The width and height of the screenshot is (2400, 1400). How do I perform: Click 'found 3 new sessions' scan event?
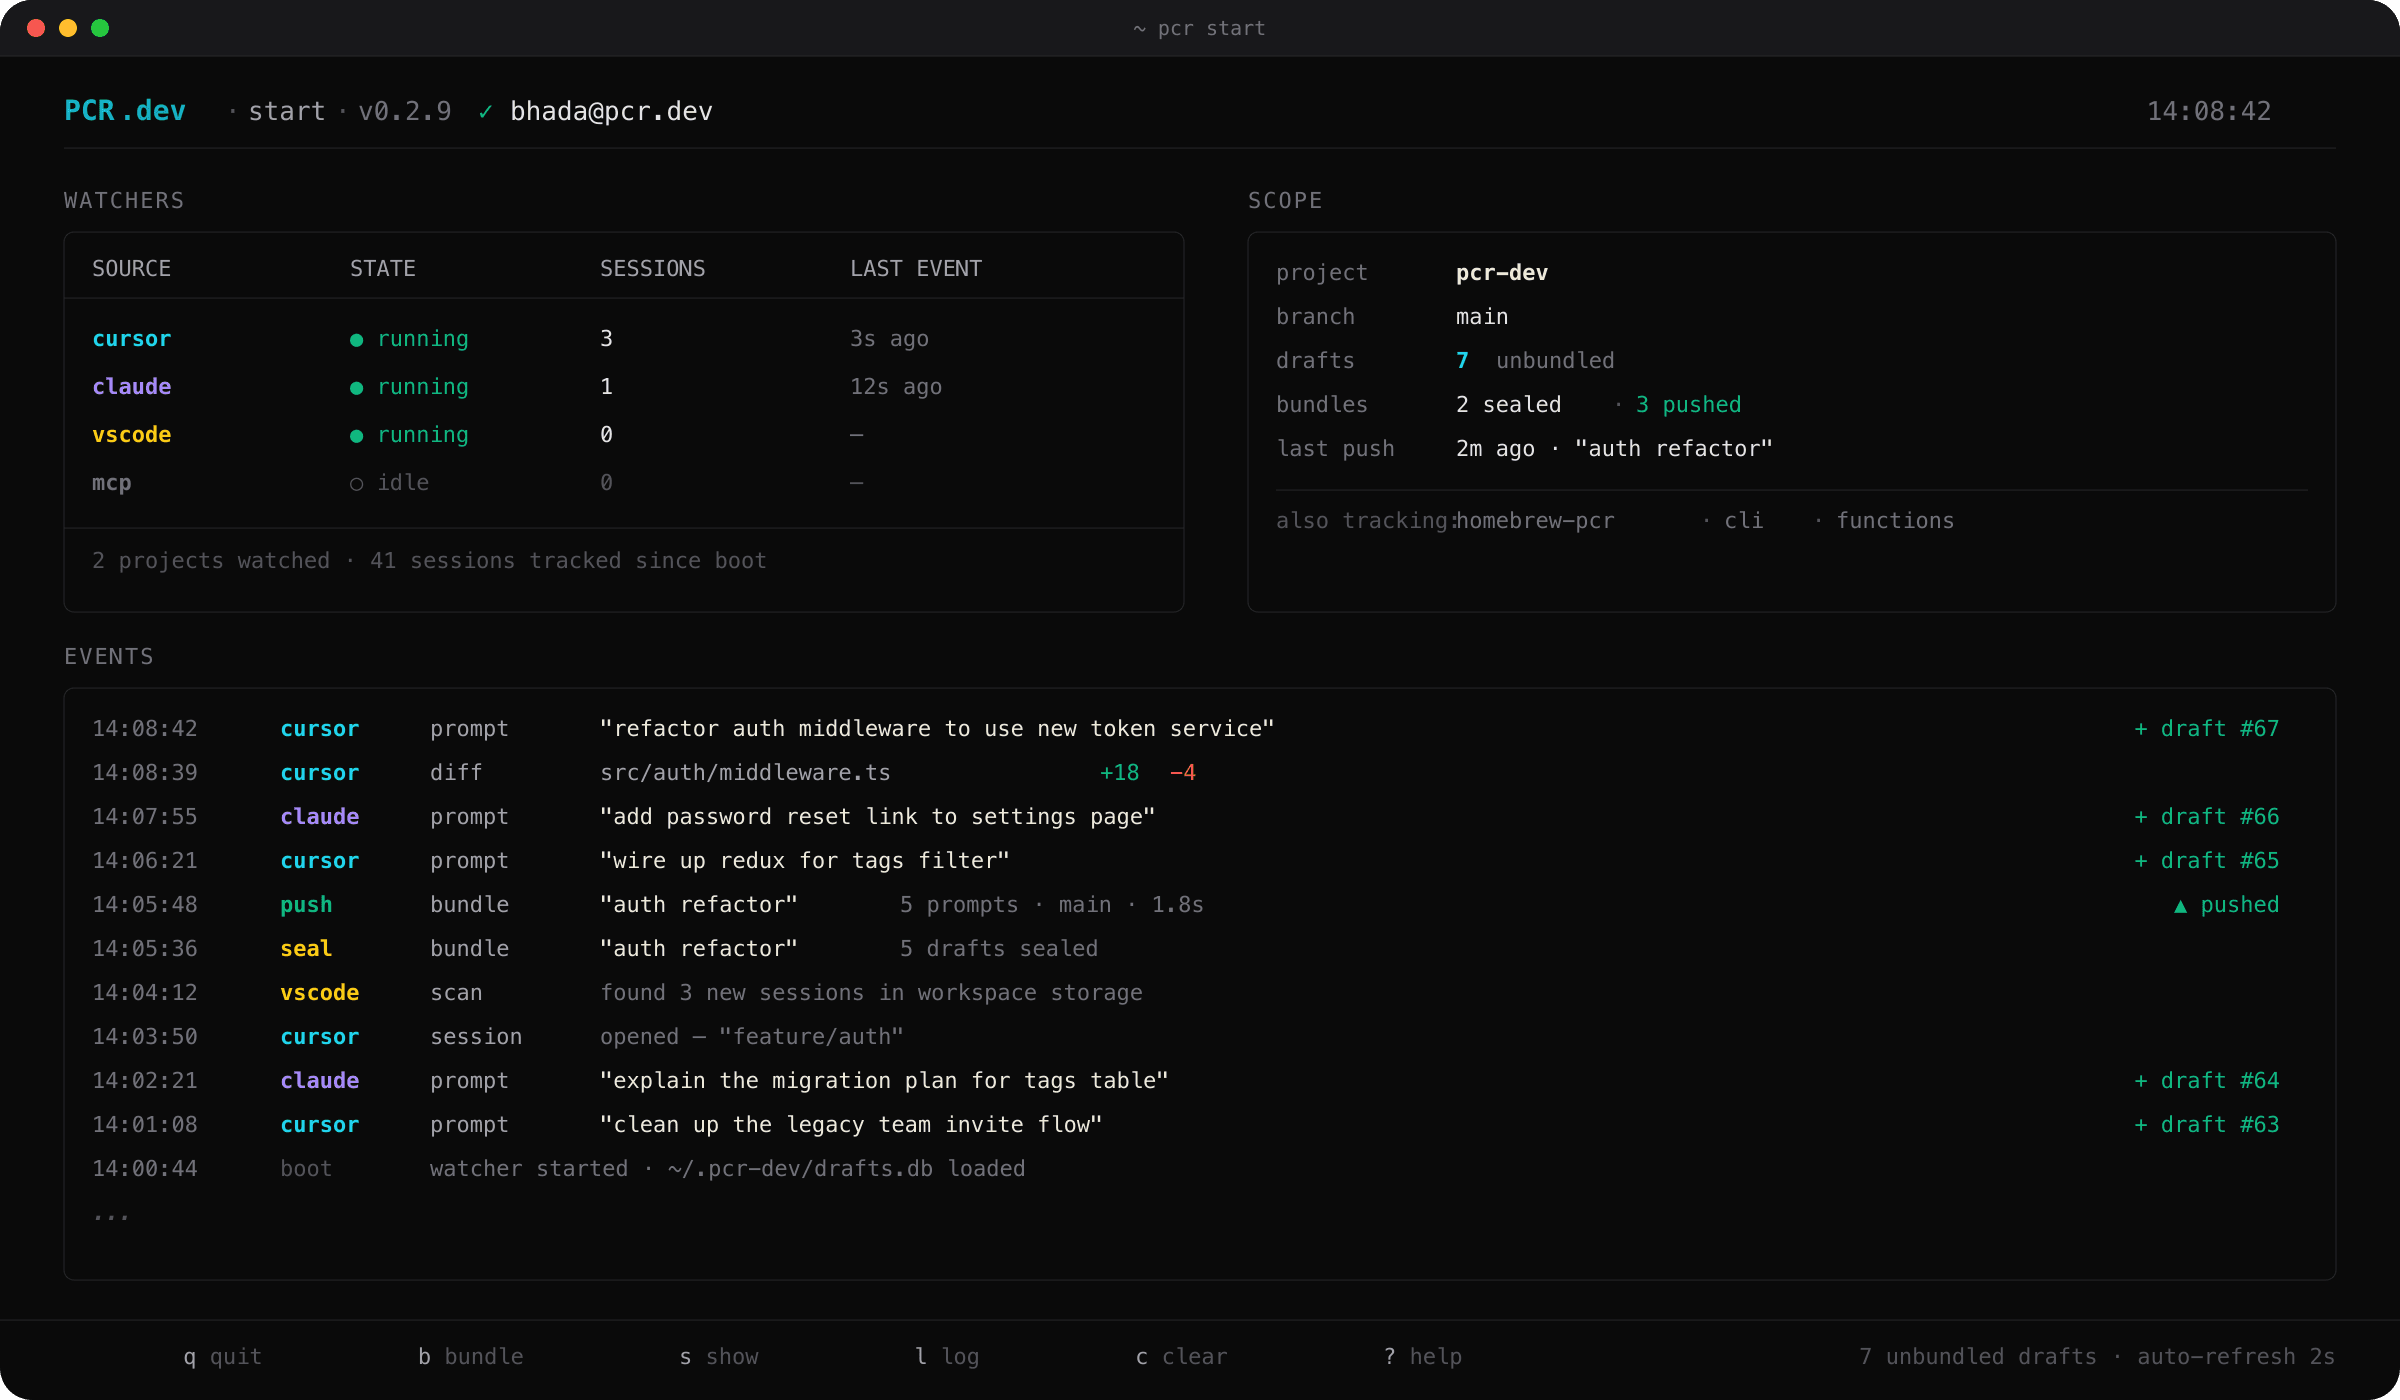[x=871, y=993]
